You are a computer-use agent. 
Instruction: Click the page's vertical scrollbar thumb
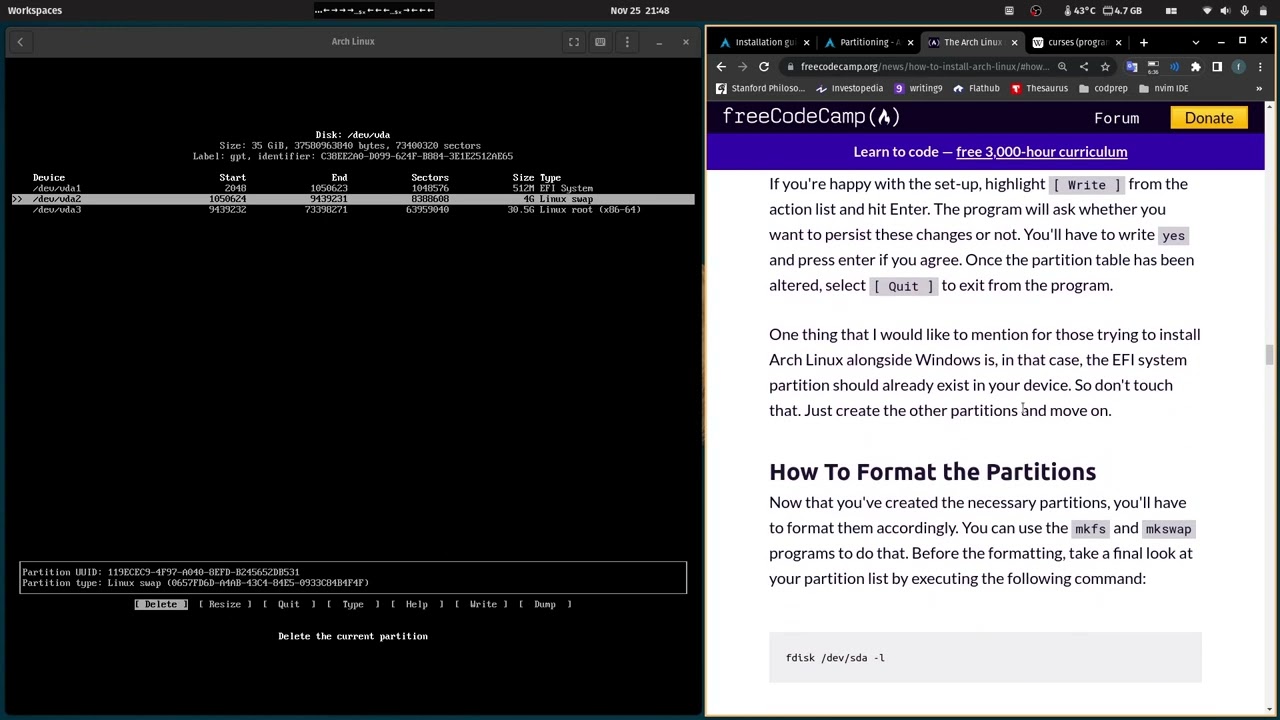click(1271, 355)
